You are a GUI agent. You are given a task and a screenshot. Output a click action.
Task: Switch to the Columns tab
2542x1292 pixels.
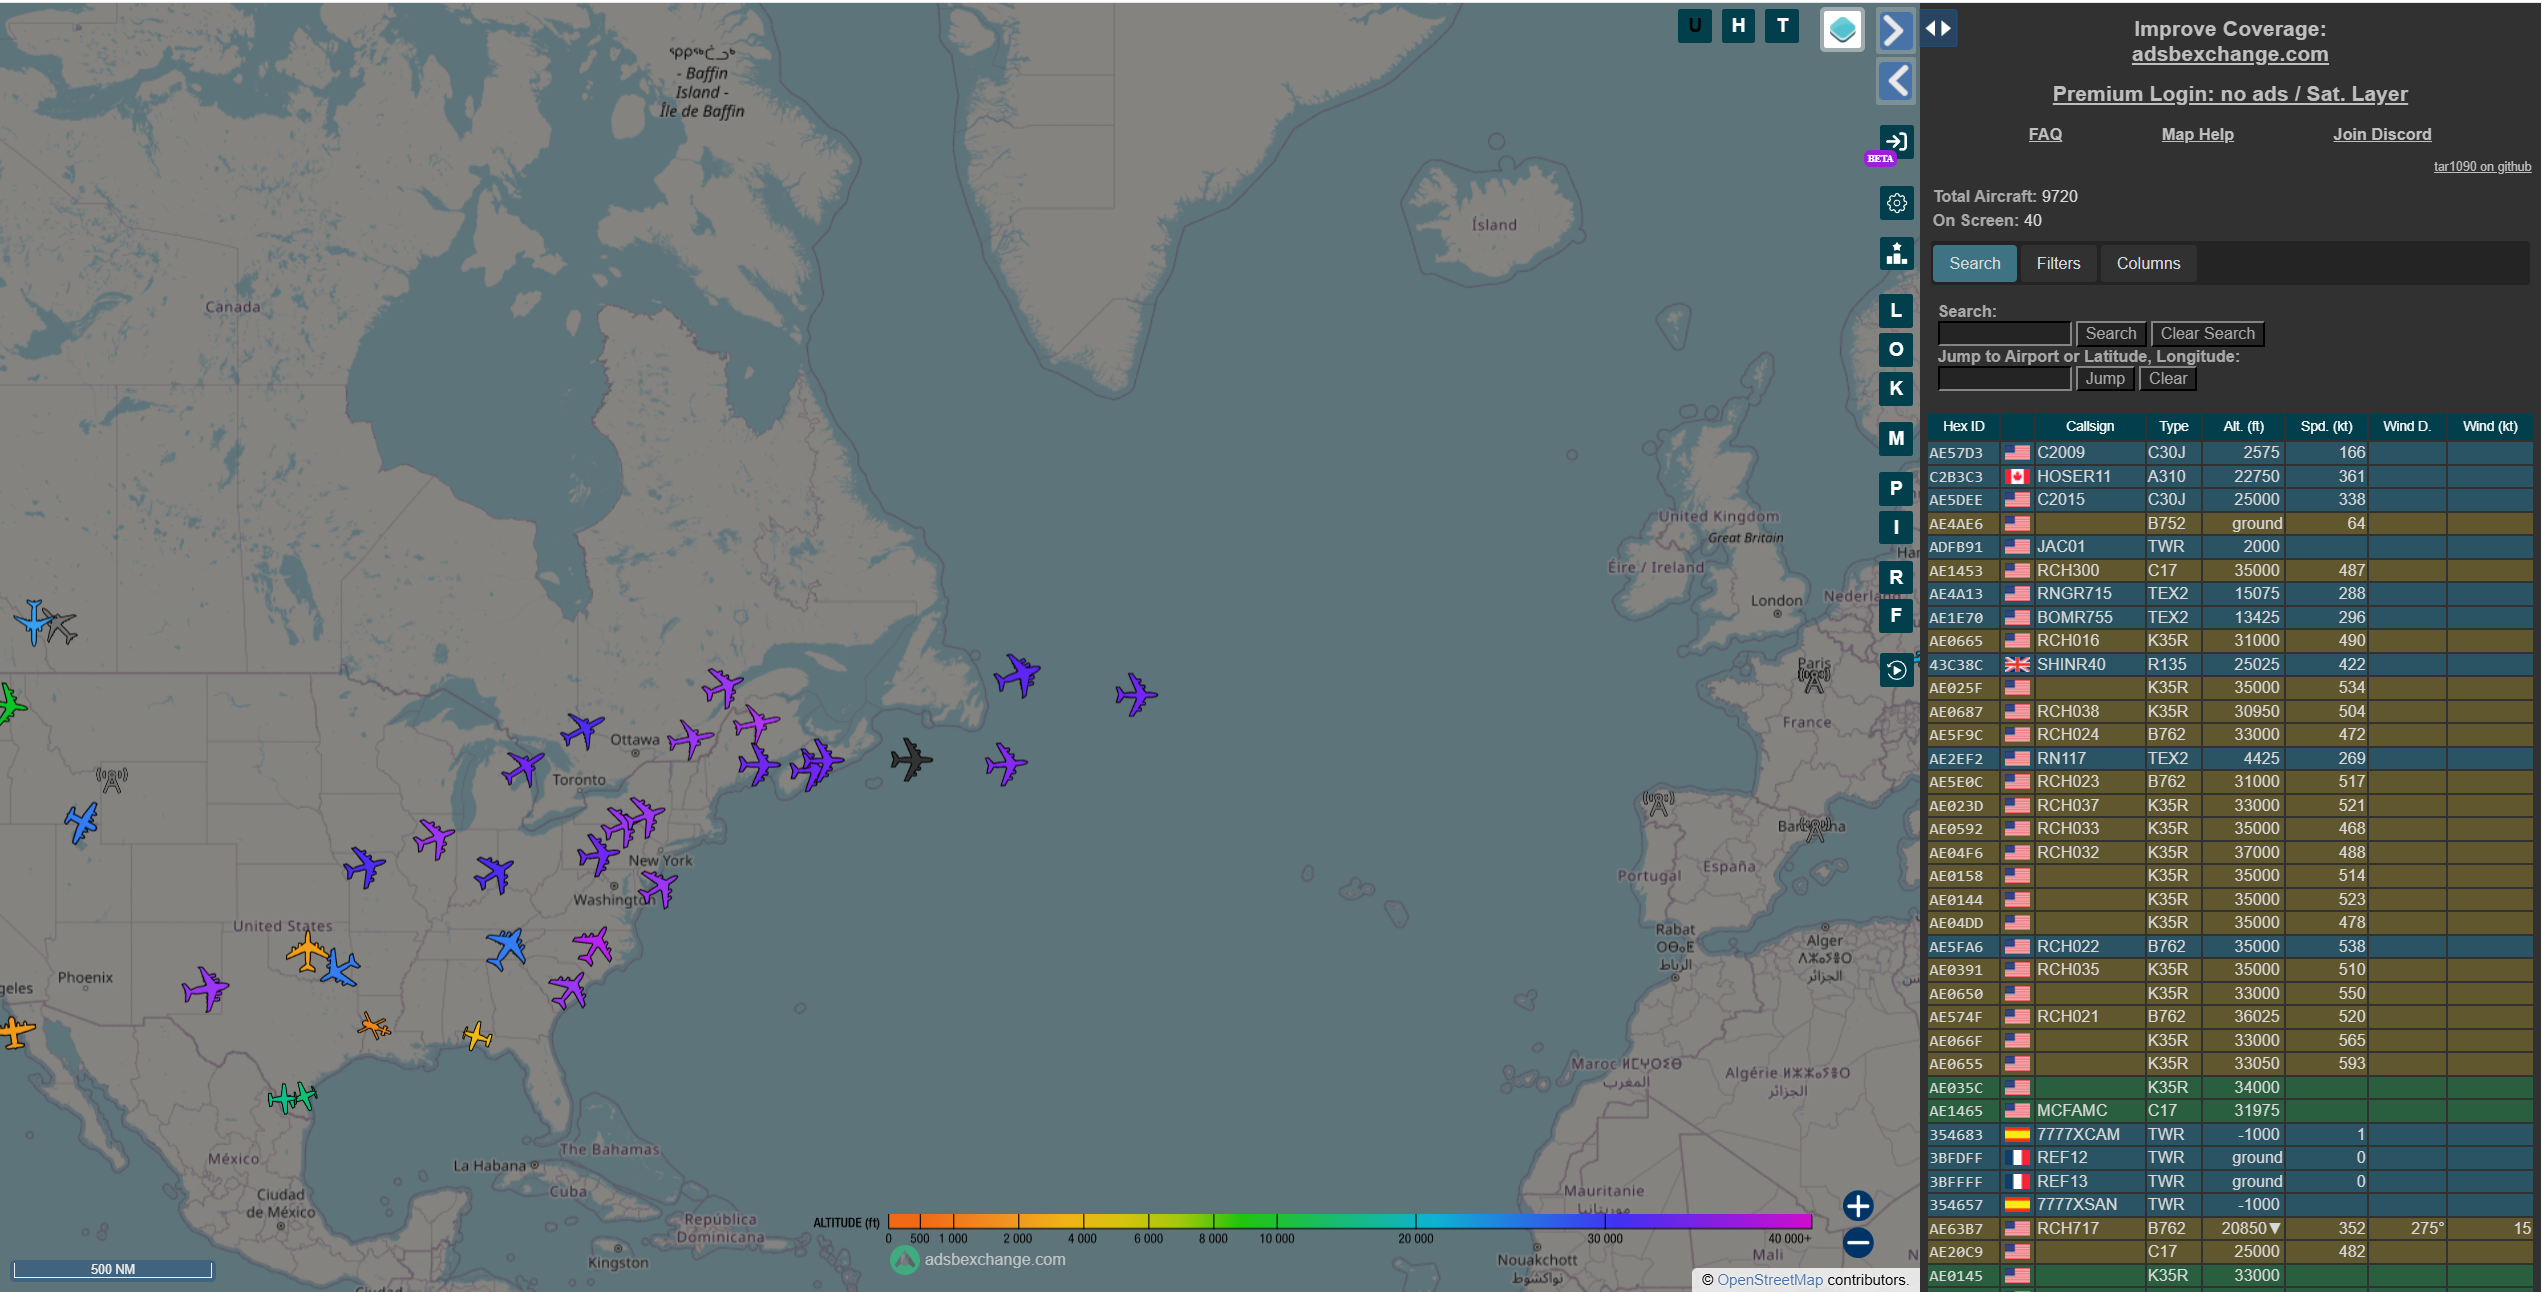[x=2148, y=264]
